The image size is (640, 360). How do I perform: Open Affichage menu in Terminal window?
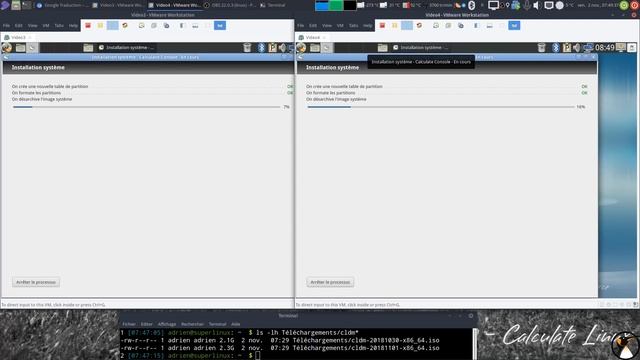tap(167, 324)
